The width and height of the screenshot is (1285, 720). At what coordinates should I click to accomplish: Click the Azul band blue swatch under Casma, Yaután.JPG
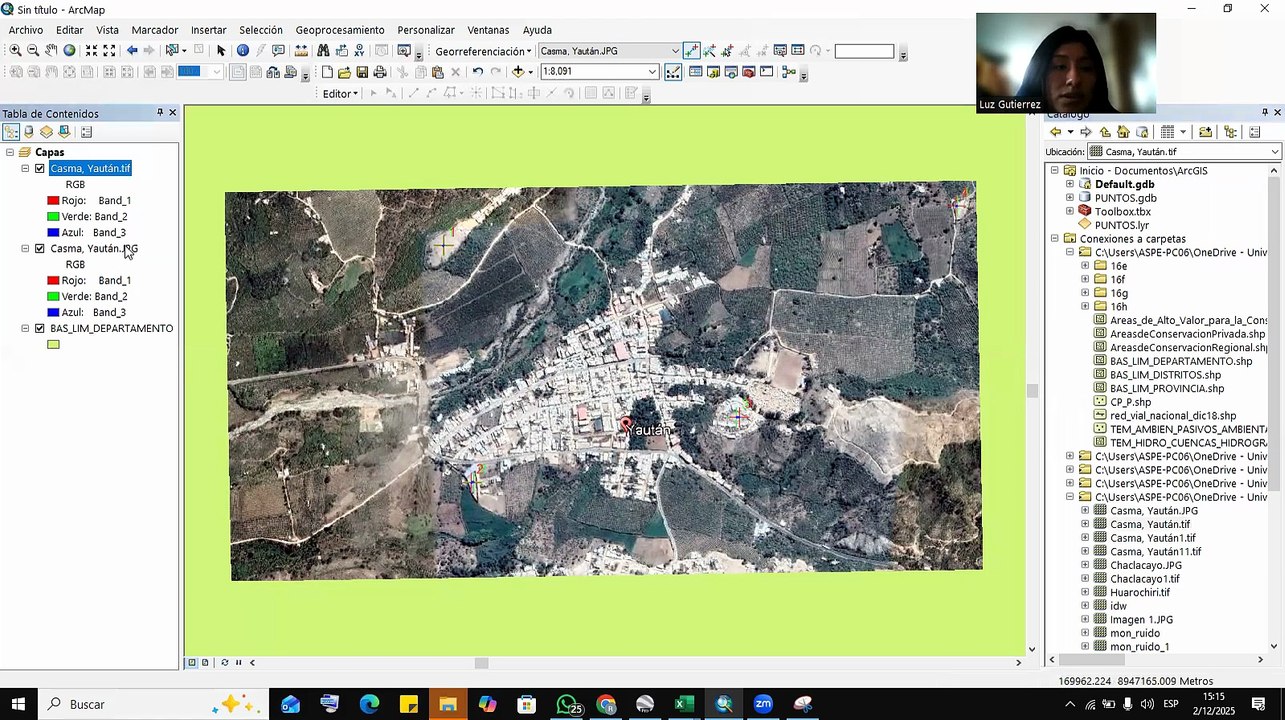pos(53,313)
